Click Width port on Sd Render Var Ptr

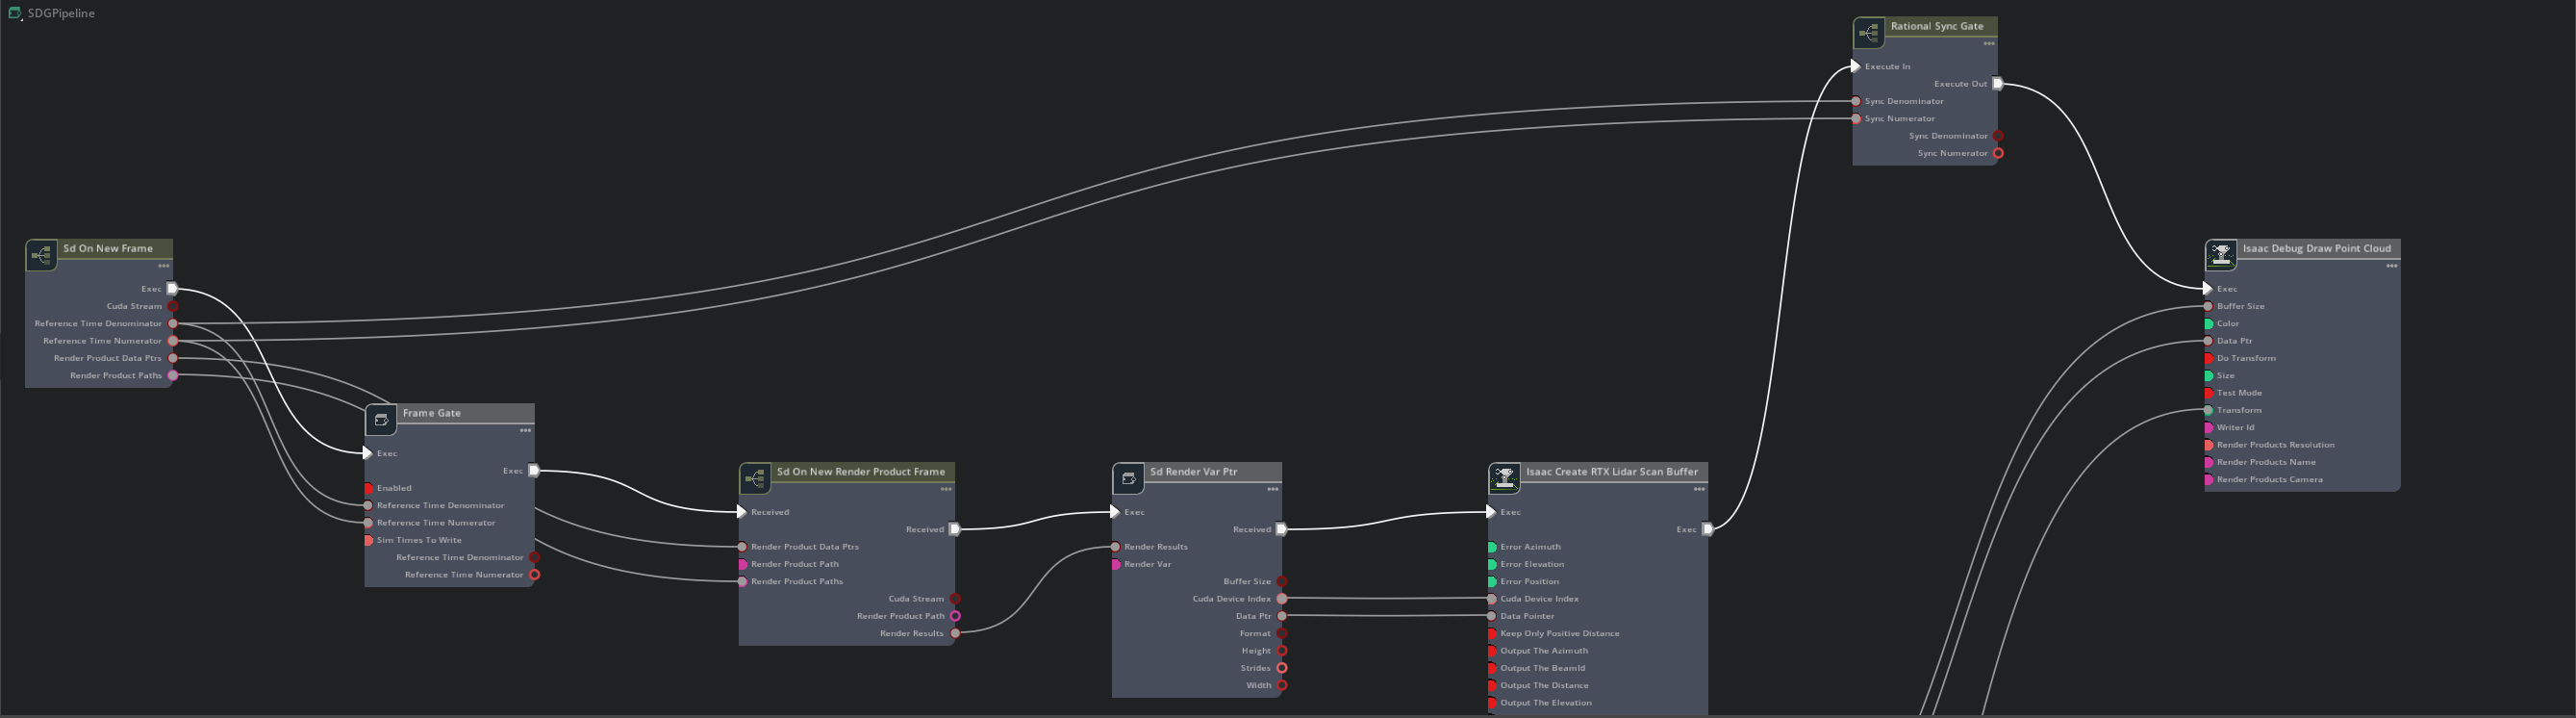1282,686
